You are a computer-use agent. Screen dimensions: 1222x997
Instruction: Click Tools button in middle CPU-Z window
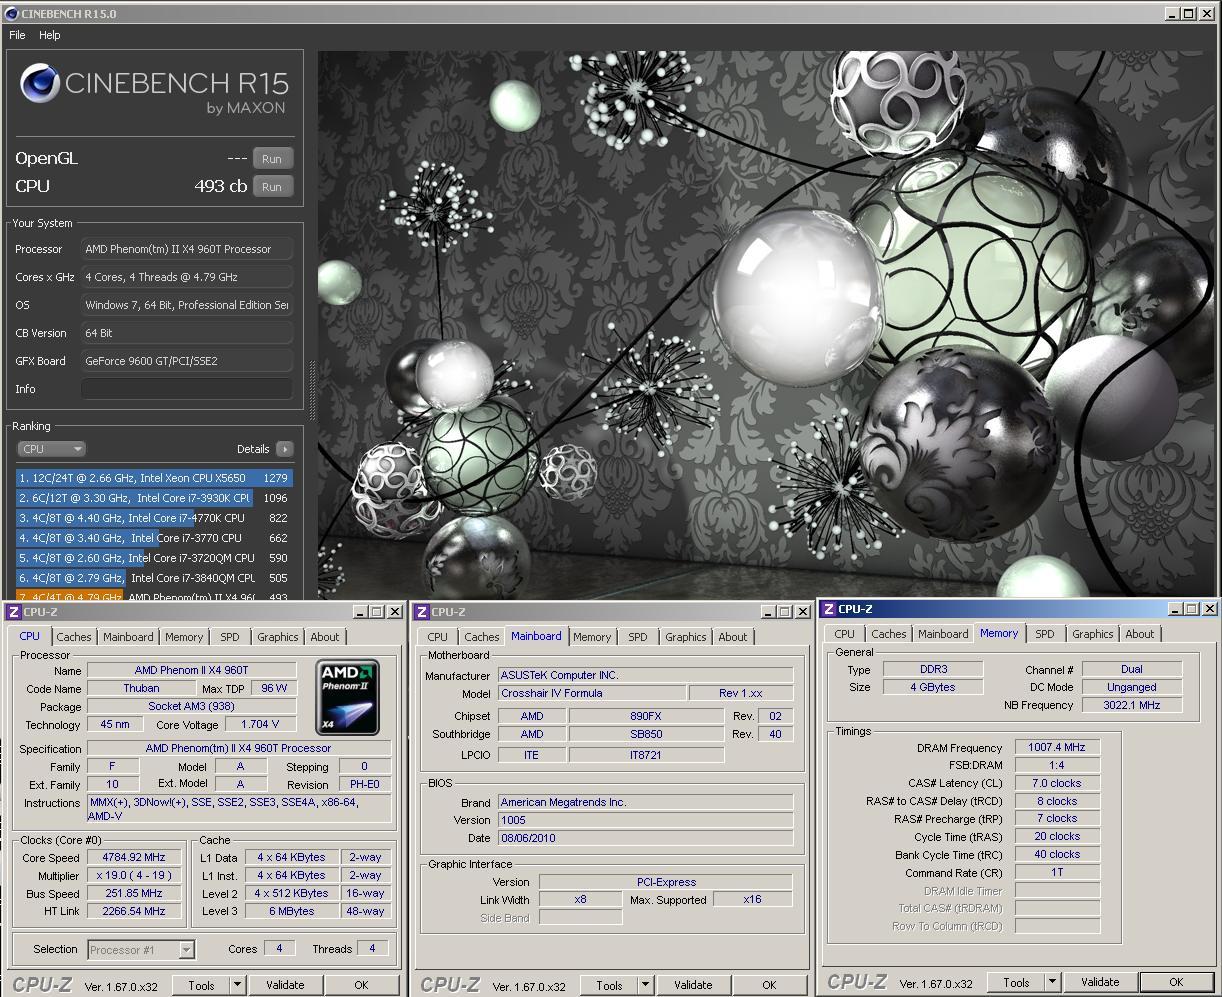pos(609,985)
